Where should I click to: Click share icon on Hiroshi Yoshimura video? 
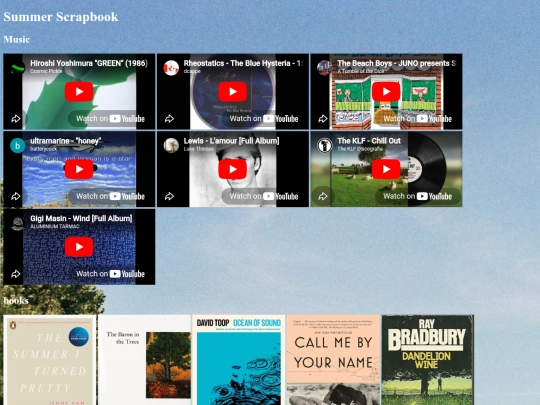15,119
